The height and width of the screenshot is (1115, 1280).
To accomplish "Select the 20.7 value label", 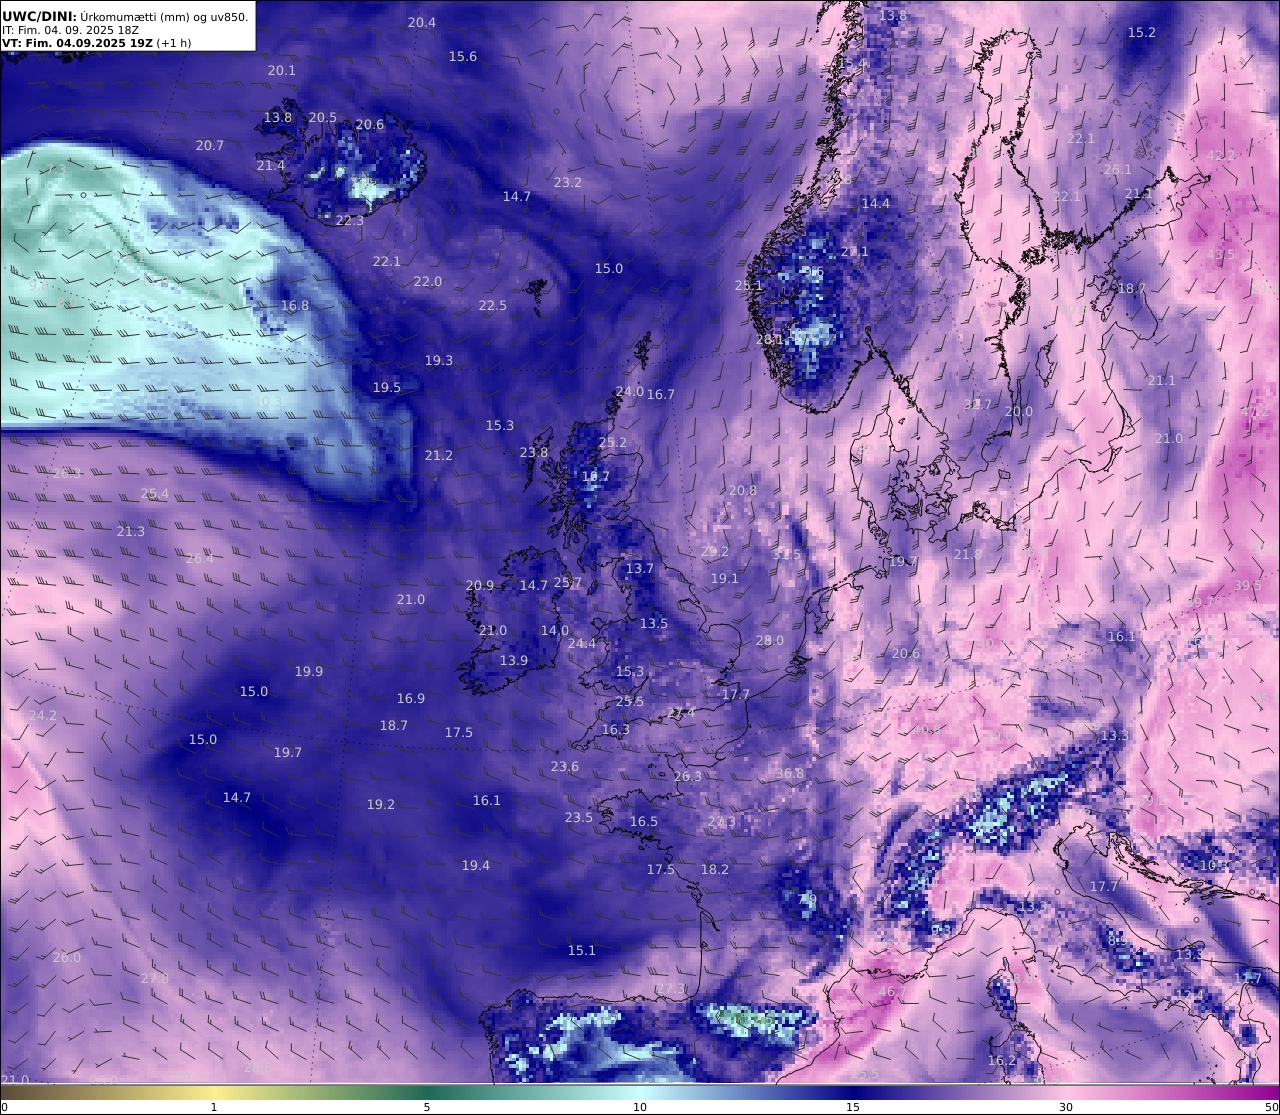I will click(x=210, y=145).
